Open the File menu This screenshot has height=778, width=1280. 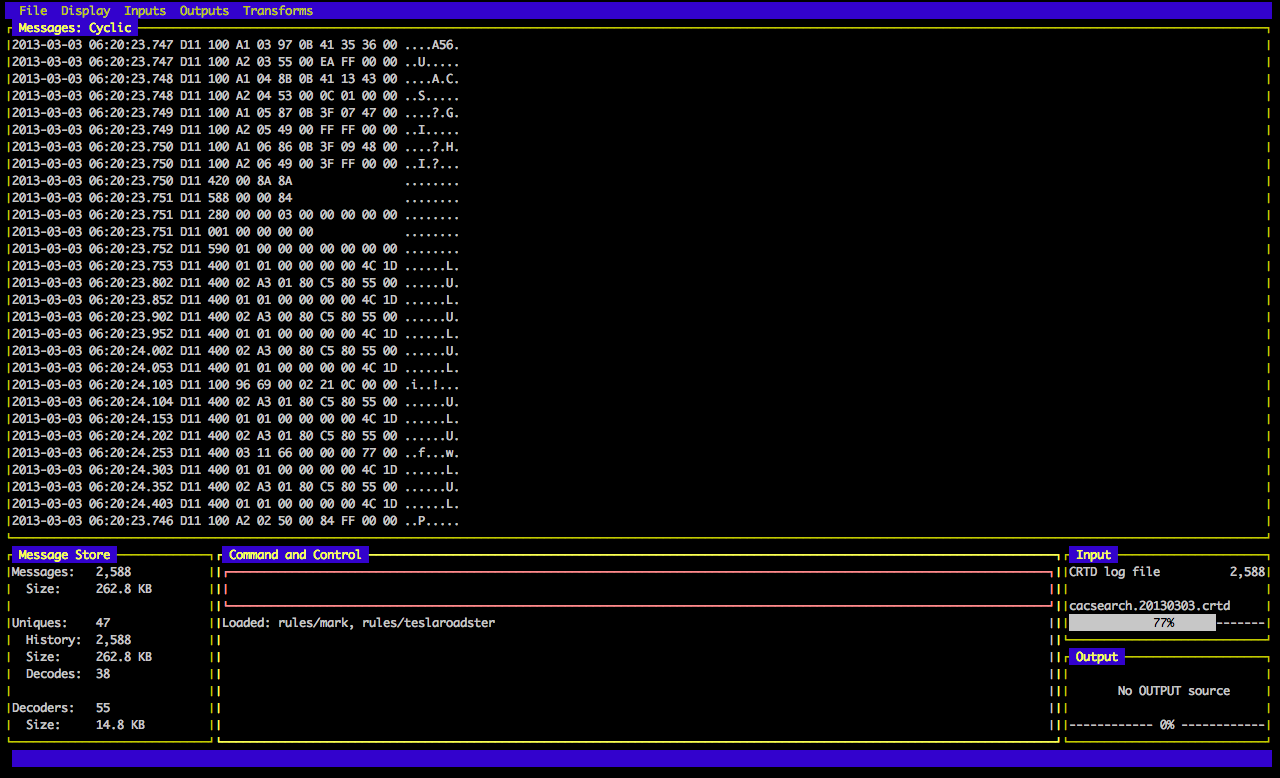(x=33, y=11)
